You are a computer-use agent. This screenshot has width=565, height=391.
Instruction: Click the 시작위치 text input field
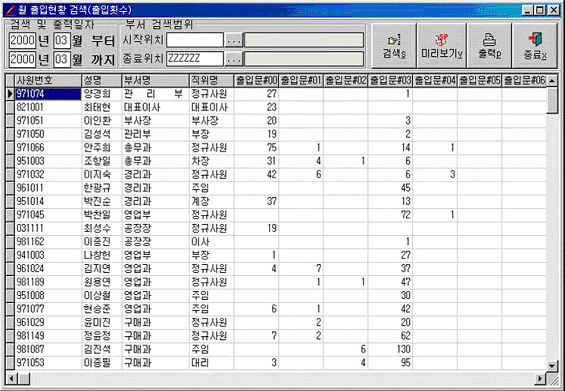coord(195,40)
